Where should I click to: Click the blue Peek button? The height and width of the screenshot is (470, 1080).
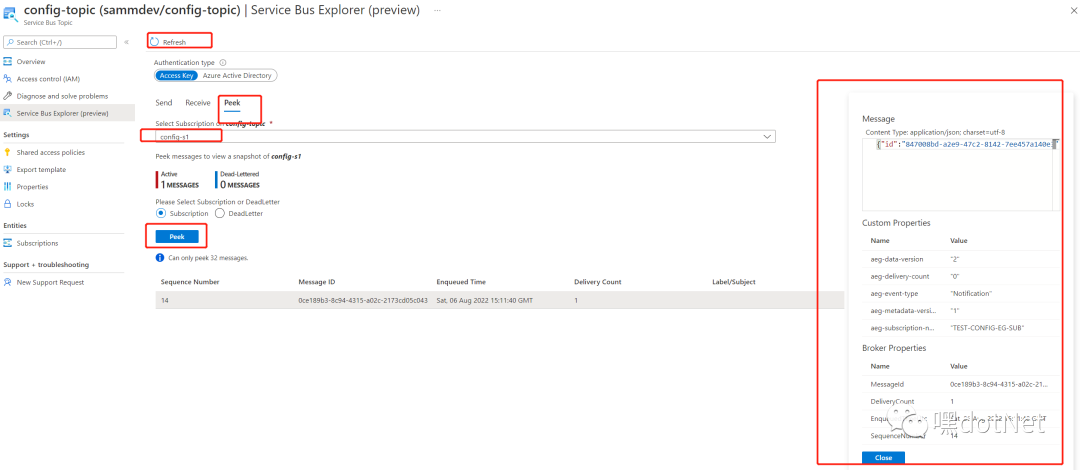(x=177, y=236)
